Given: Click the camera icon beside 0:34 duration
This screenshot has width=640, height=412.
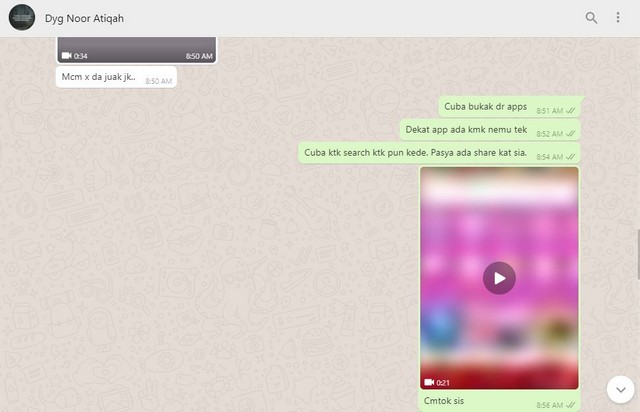Looking at the screenshot, I should point(66,56).
